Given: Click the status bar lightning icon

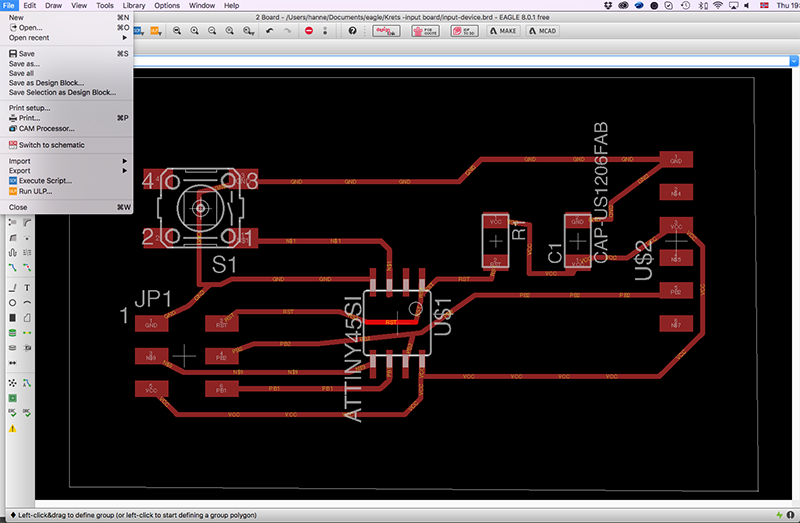Looking at the screenshot, I should (780, 515).
